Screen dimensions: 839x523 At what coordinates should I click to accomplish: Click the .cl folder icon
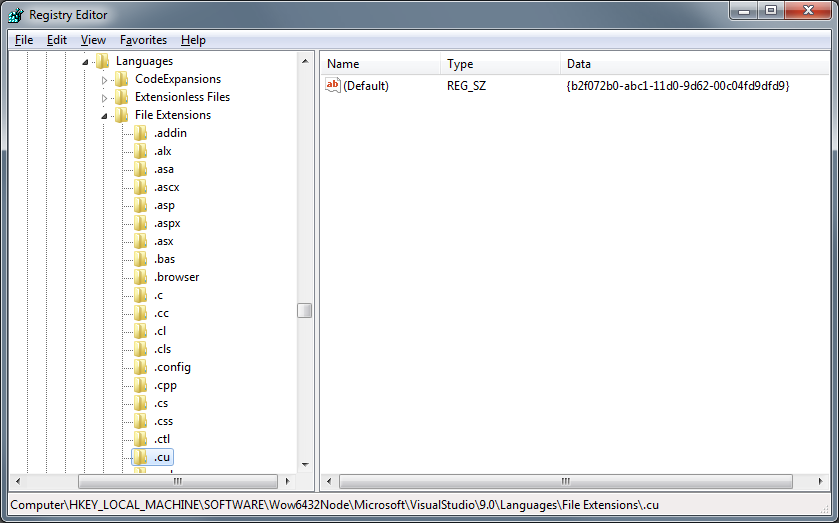point(141,331)
